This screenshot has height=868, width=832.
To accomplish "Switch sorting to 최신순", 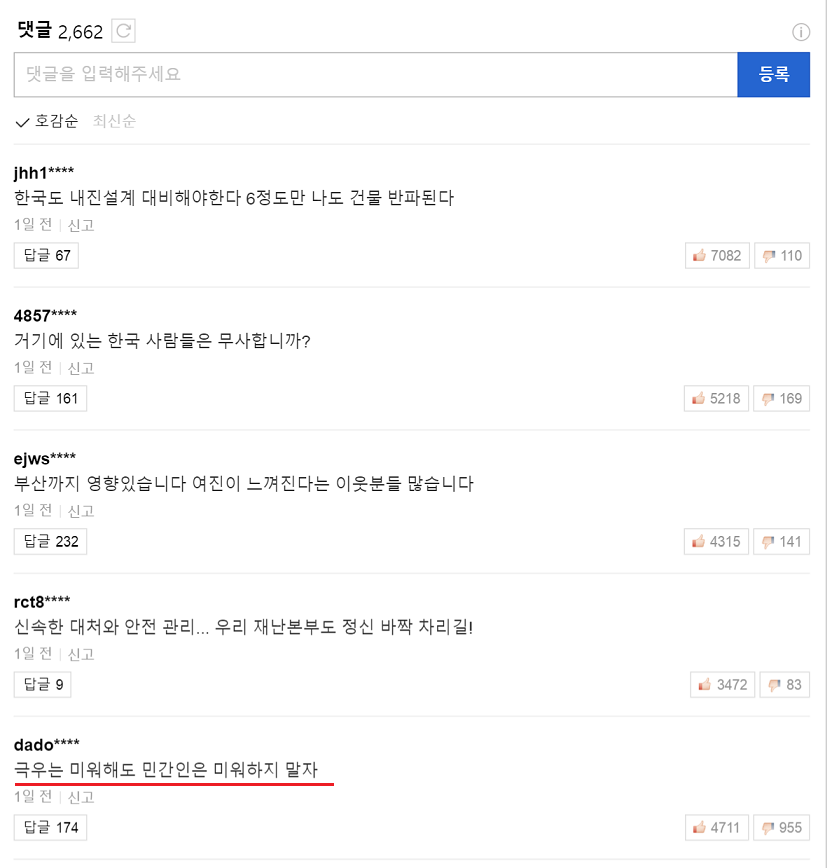I will (x=113, y=121).
